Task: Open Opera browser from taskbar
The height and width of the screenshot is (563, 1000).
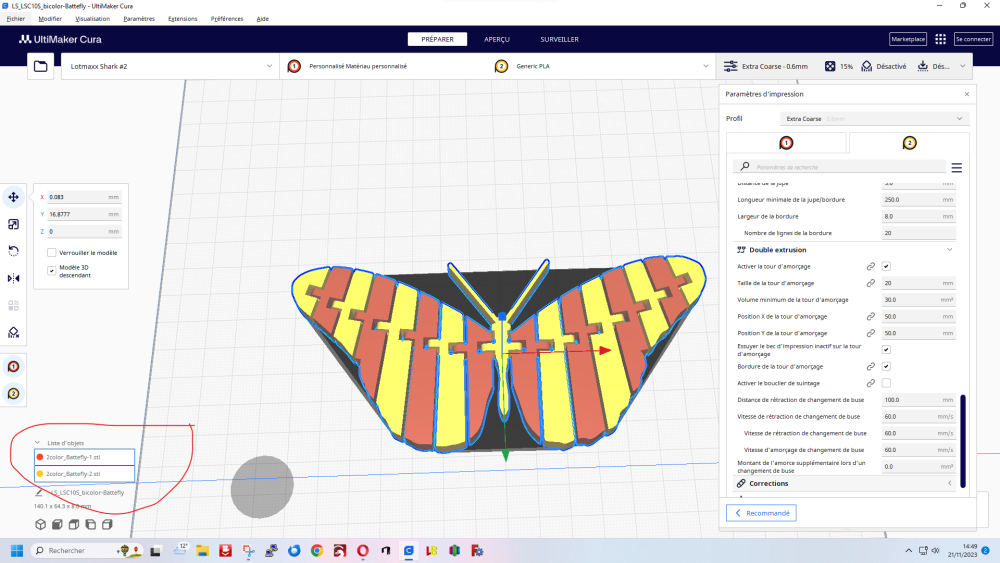Action: 362,550
